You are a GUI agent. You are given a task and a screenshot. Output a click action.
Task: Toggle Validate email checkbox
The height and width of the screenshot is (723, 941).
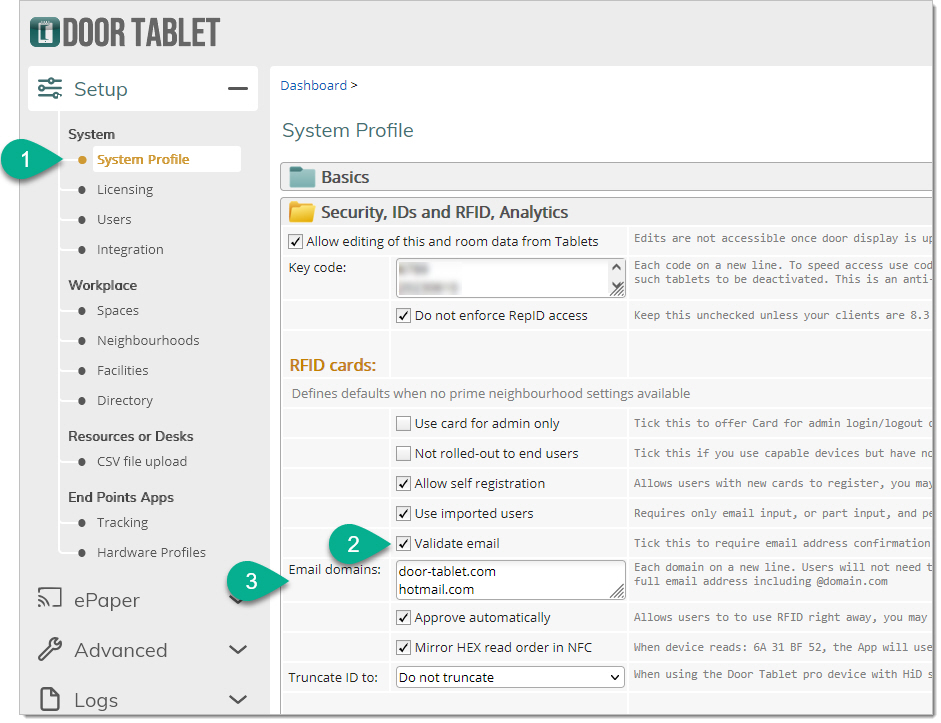404,544
